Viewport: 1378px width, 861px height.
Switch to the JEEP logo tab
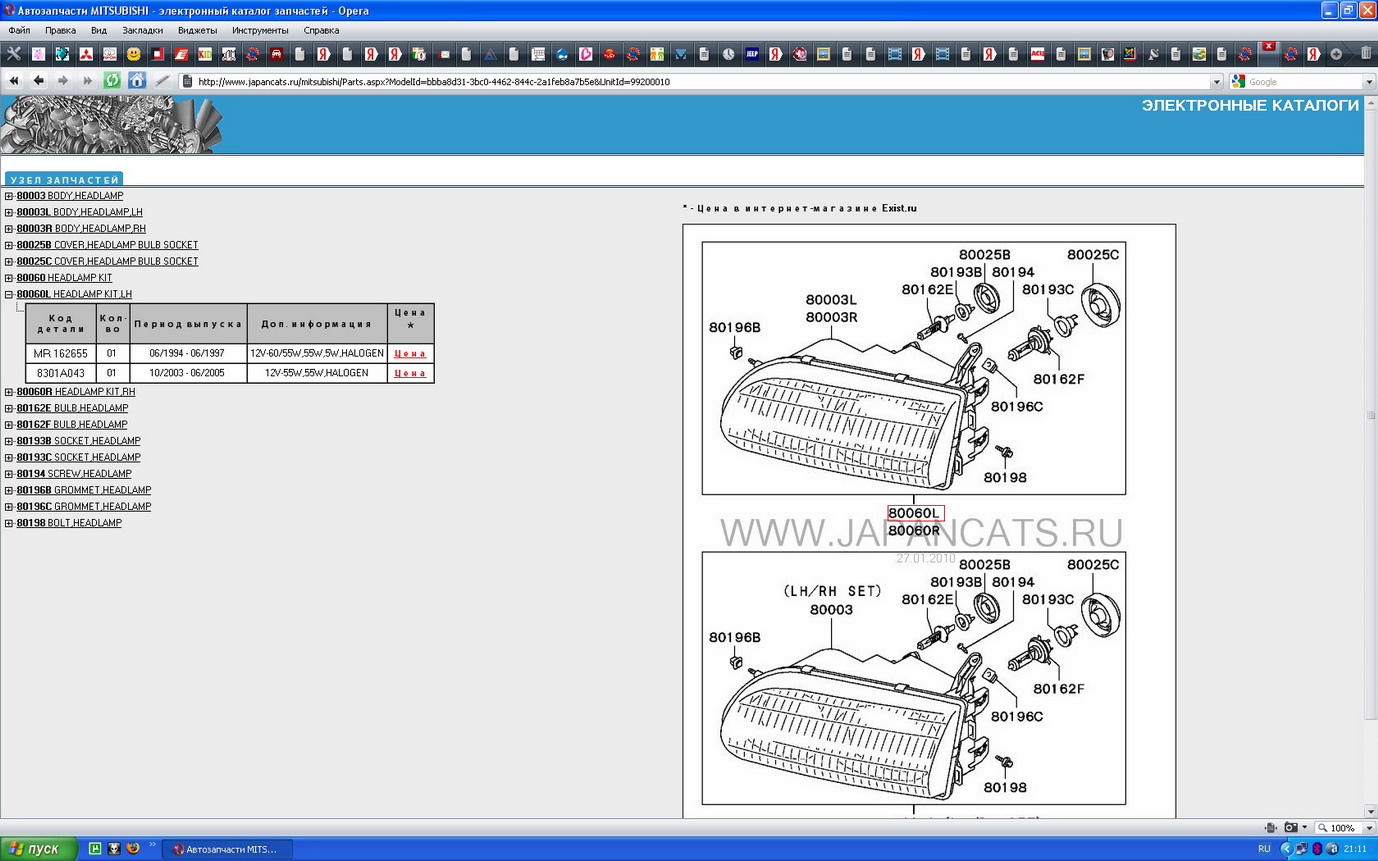[x=752, y=54]
